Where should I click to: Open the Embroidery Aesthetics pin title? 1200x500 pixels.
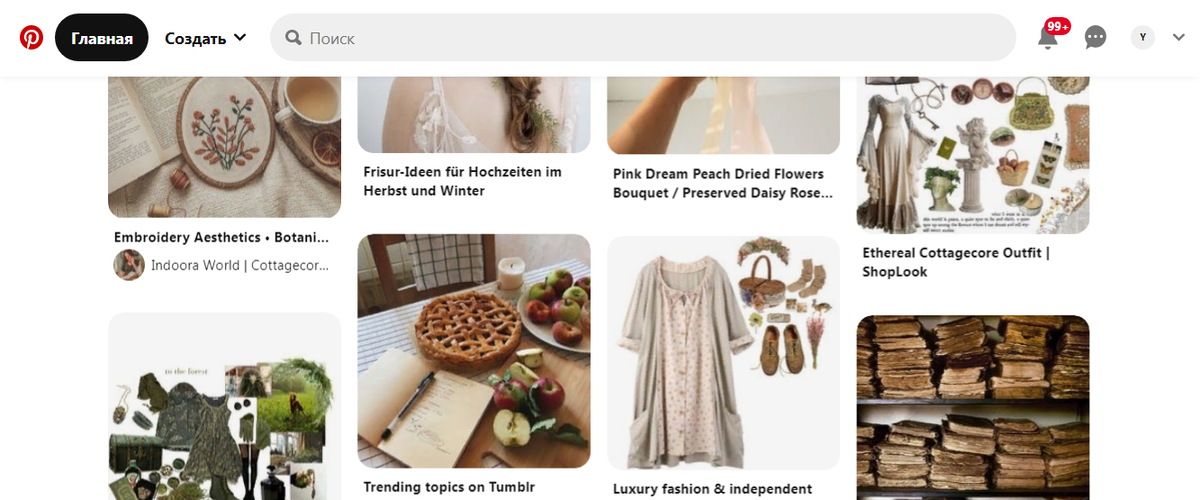221,238
